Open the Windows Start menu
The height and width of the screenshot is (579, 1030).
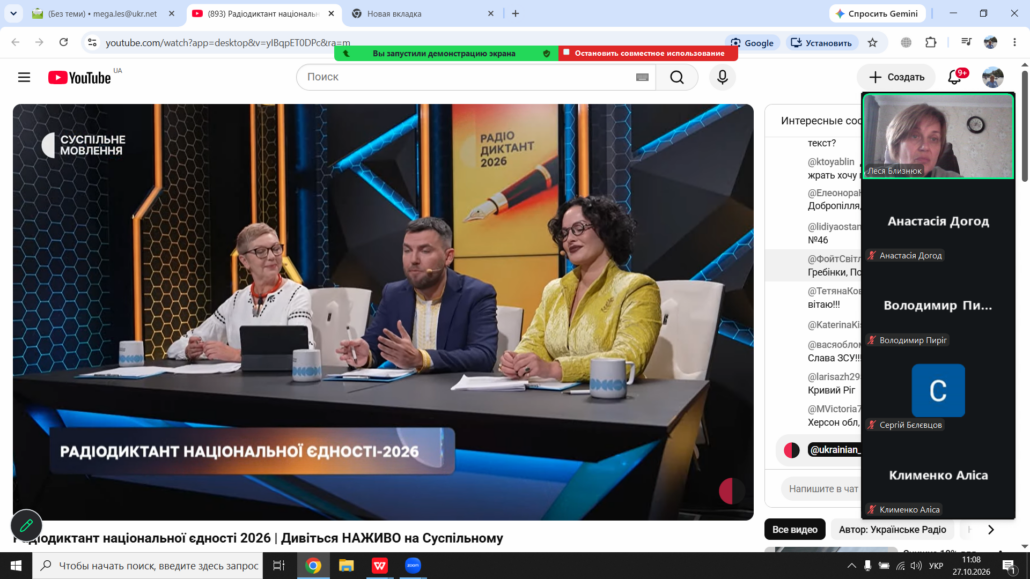coord(16,566)
